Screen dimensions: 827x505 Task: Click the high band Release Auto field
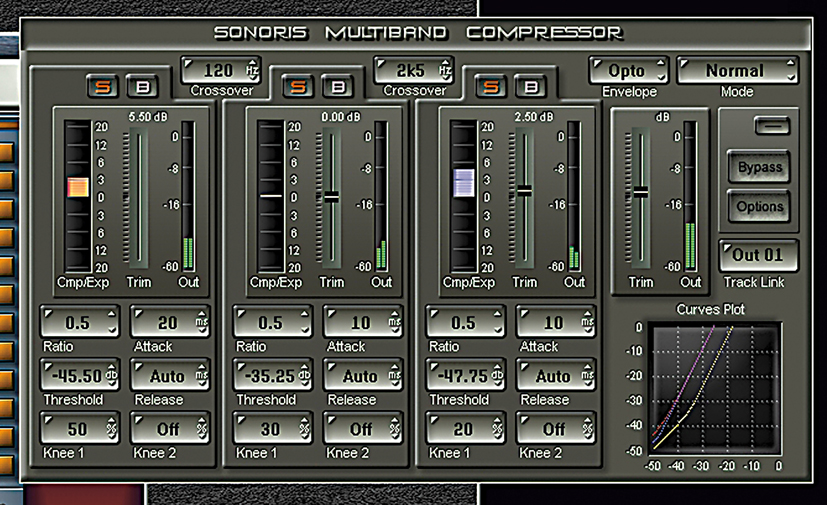click(x=556, y=376)
